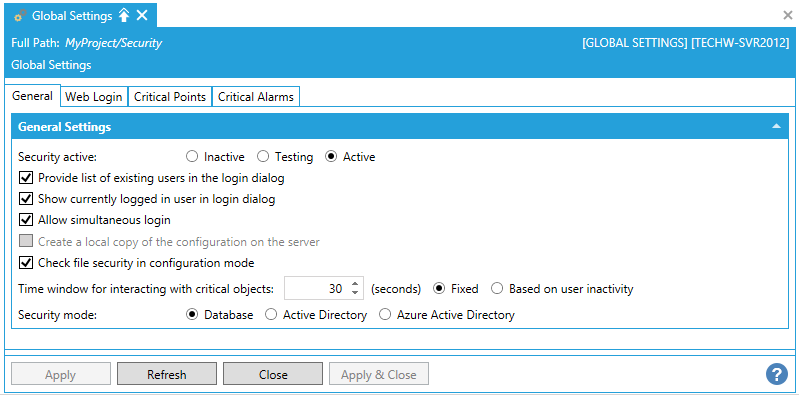Open the Critical Alarms tab
Screen dimensions: 799x397
click(256, 97)
